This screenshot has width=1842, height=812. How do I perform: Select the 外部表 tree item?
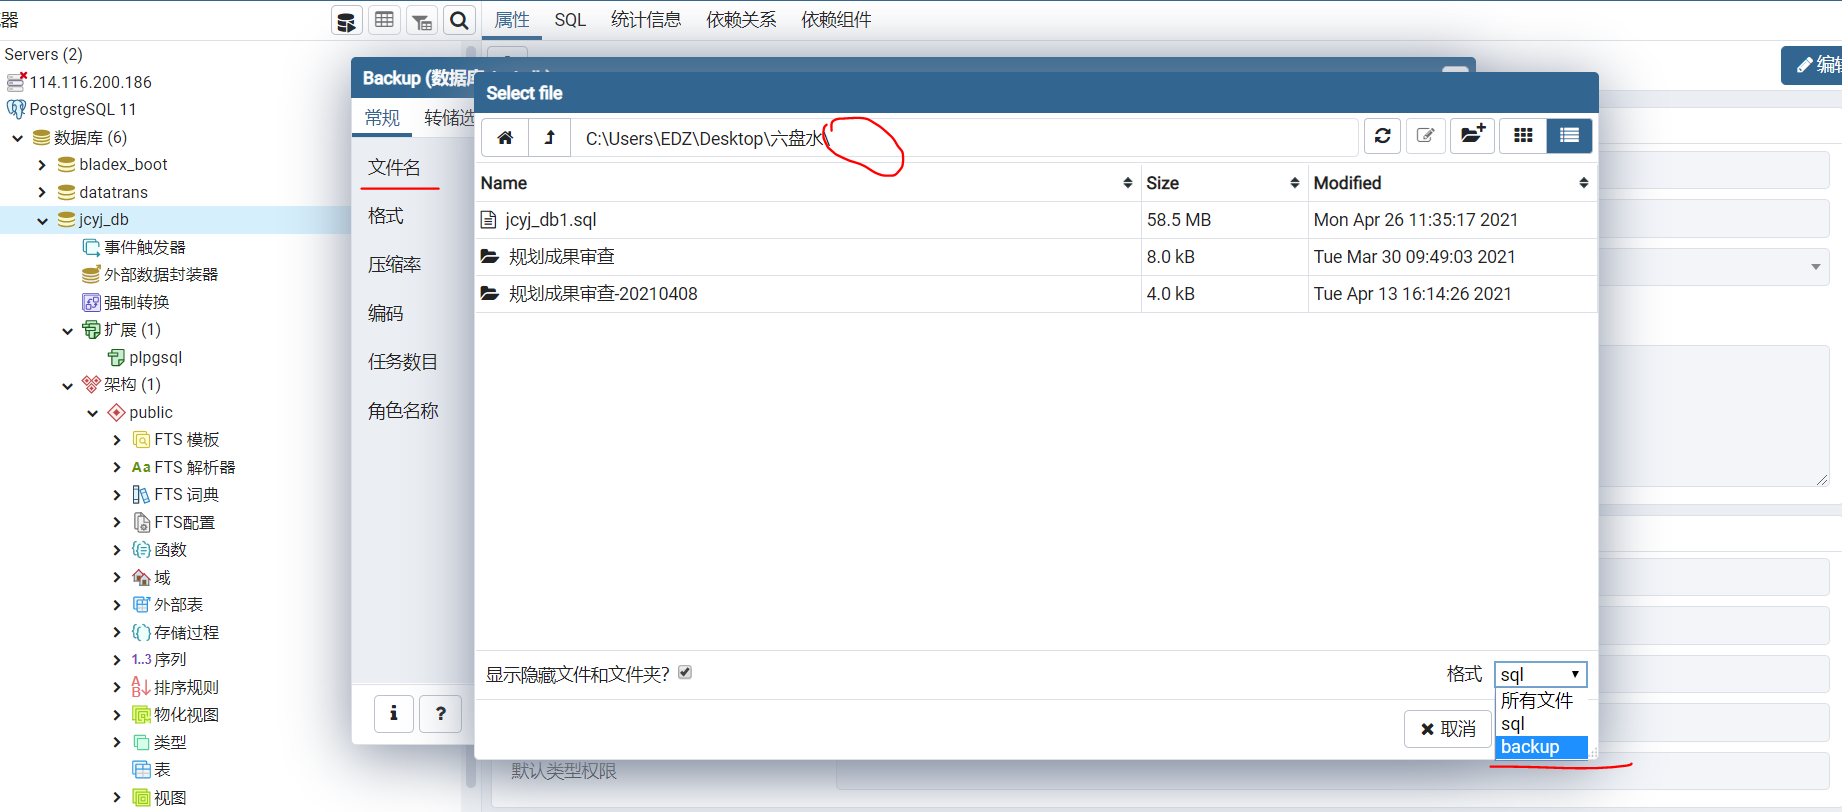click(x=178, y=605)
